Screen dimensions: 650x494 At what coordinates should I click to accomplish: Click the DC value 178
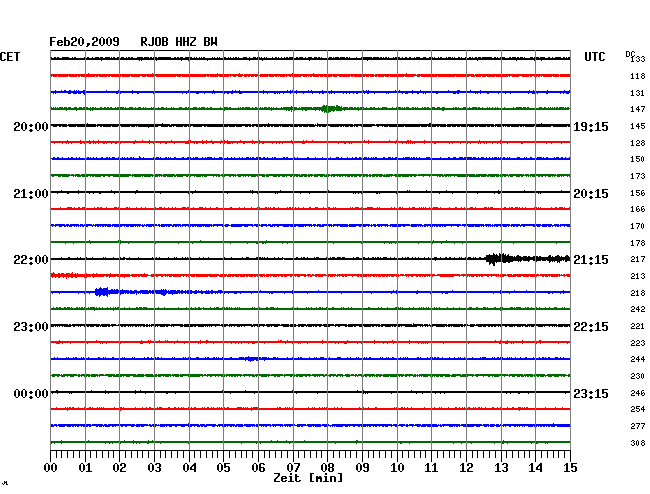[638, 243]
